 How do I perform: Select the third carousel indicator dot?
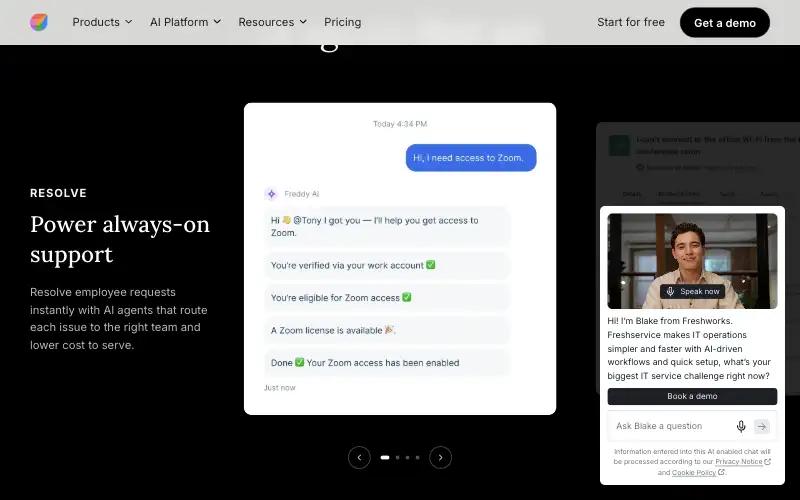(x=407, y=458)
